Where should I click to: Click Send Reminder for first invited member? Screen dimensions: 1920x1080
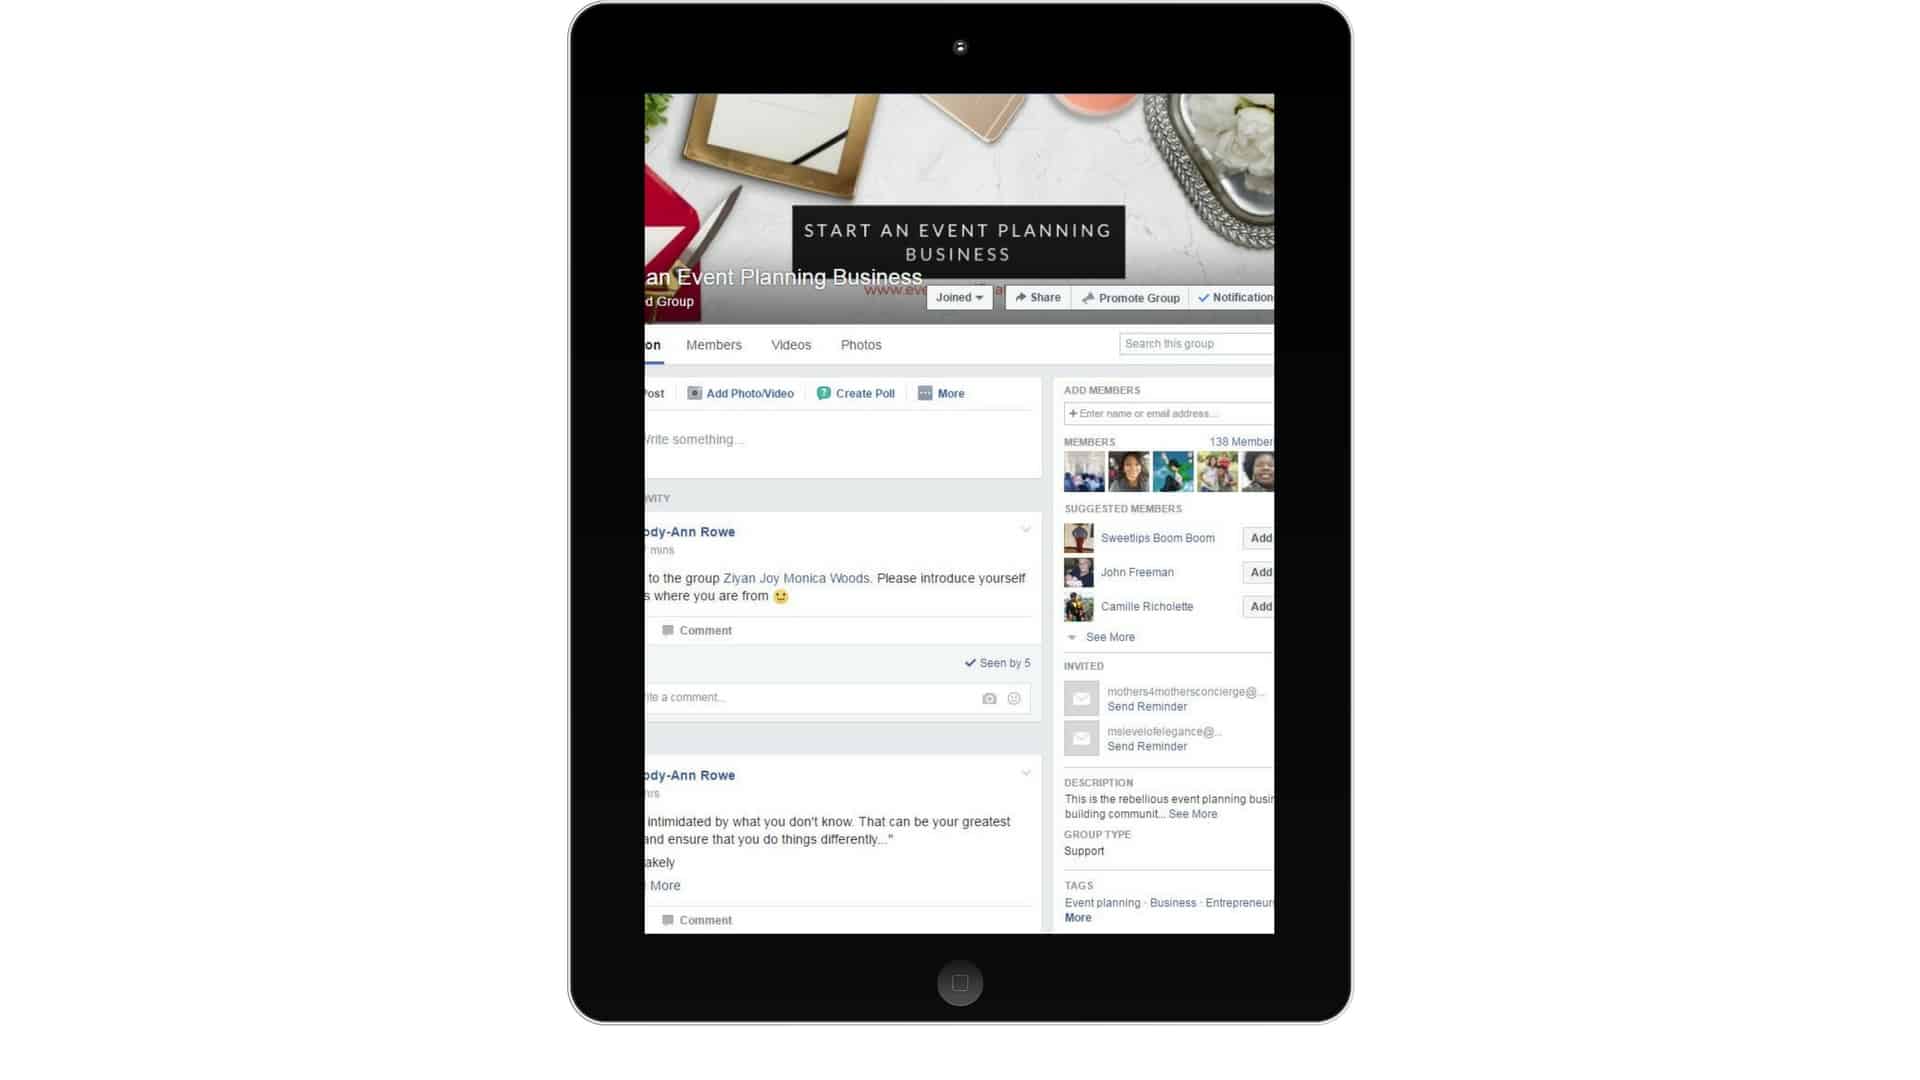1146,705
